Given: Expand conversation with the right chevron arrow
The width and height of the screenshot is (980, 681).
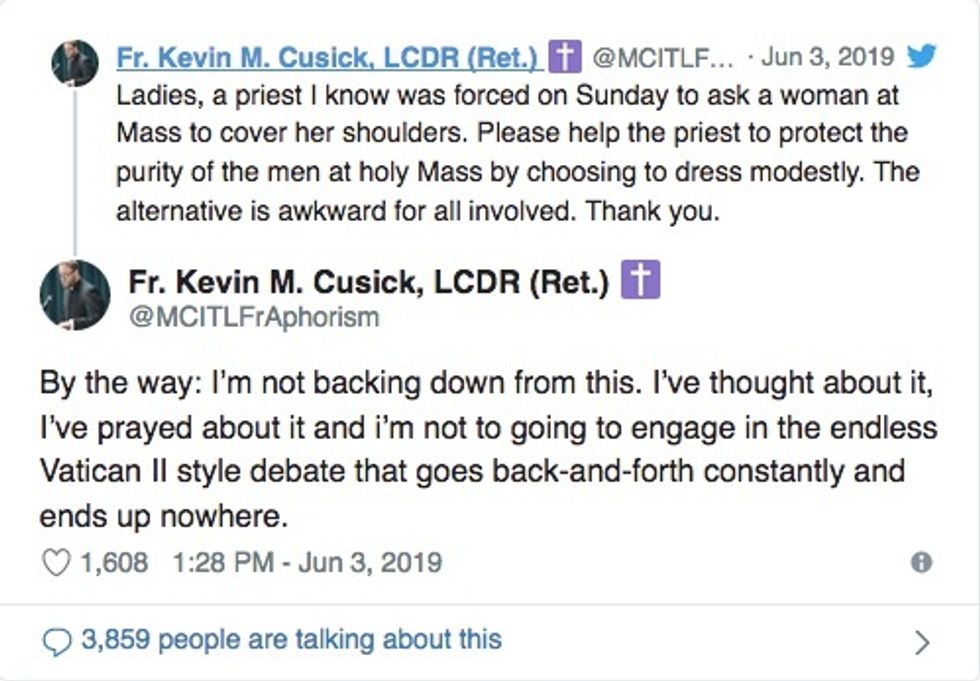Looking at the screenshot, I should pos(922,641).
